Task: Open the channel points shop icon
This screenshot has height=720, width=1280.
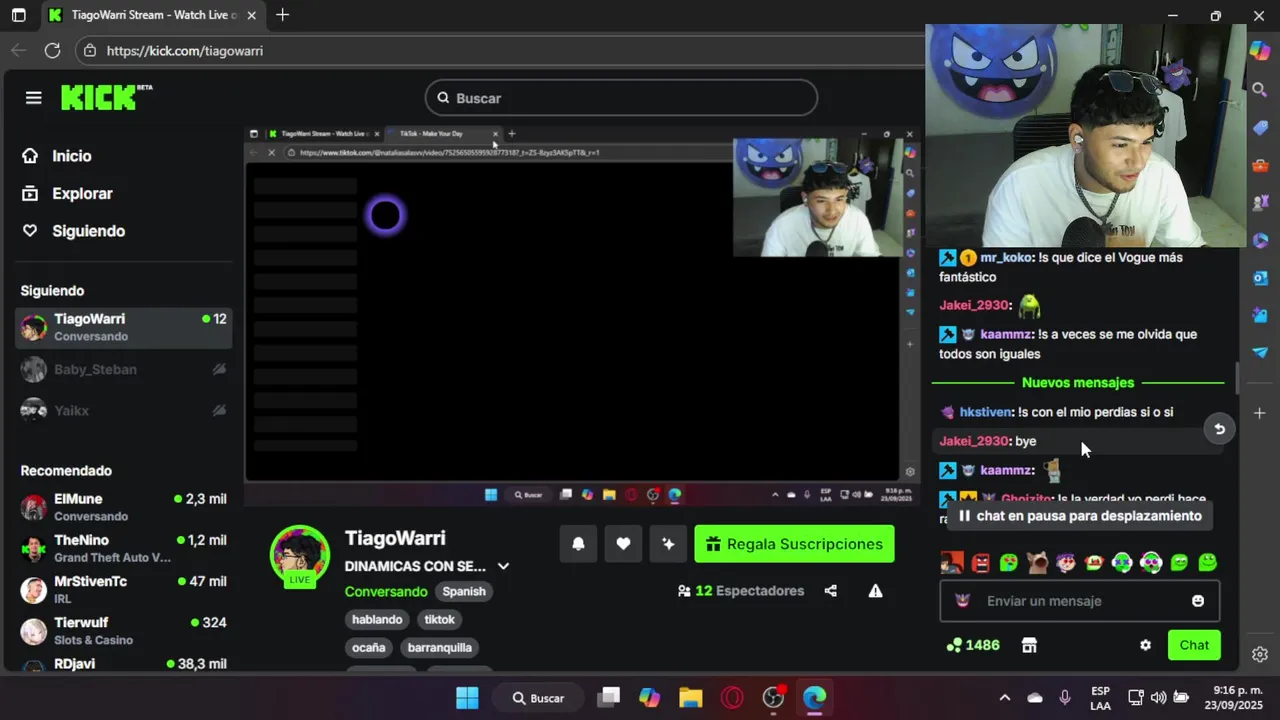Action: pyautogui.click(x=1029, y=645)
